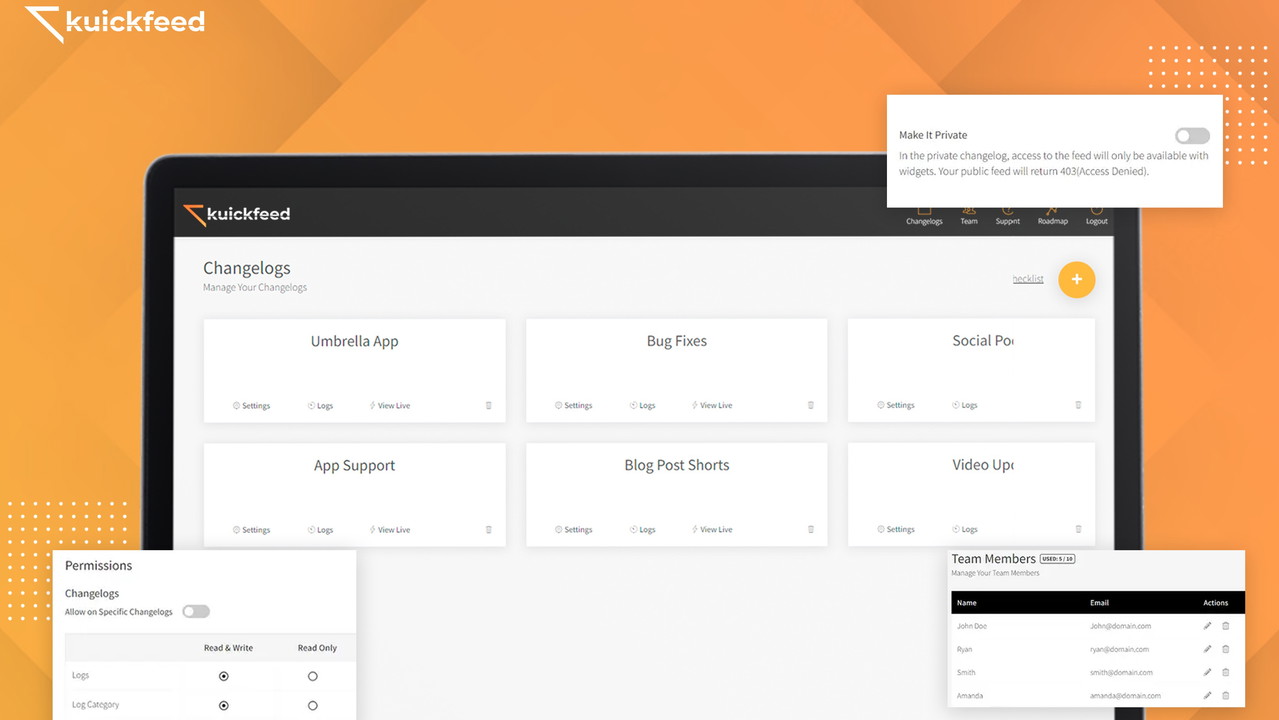Open Settings on the Bug Fixes card

(574, 405)
